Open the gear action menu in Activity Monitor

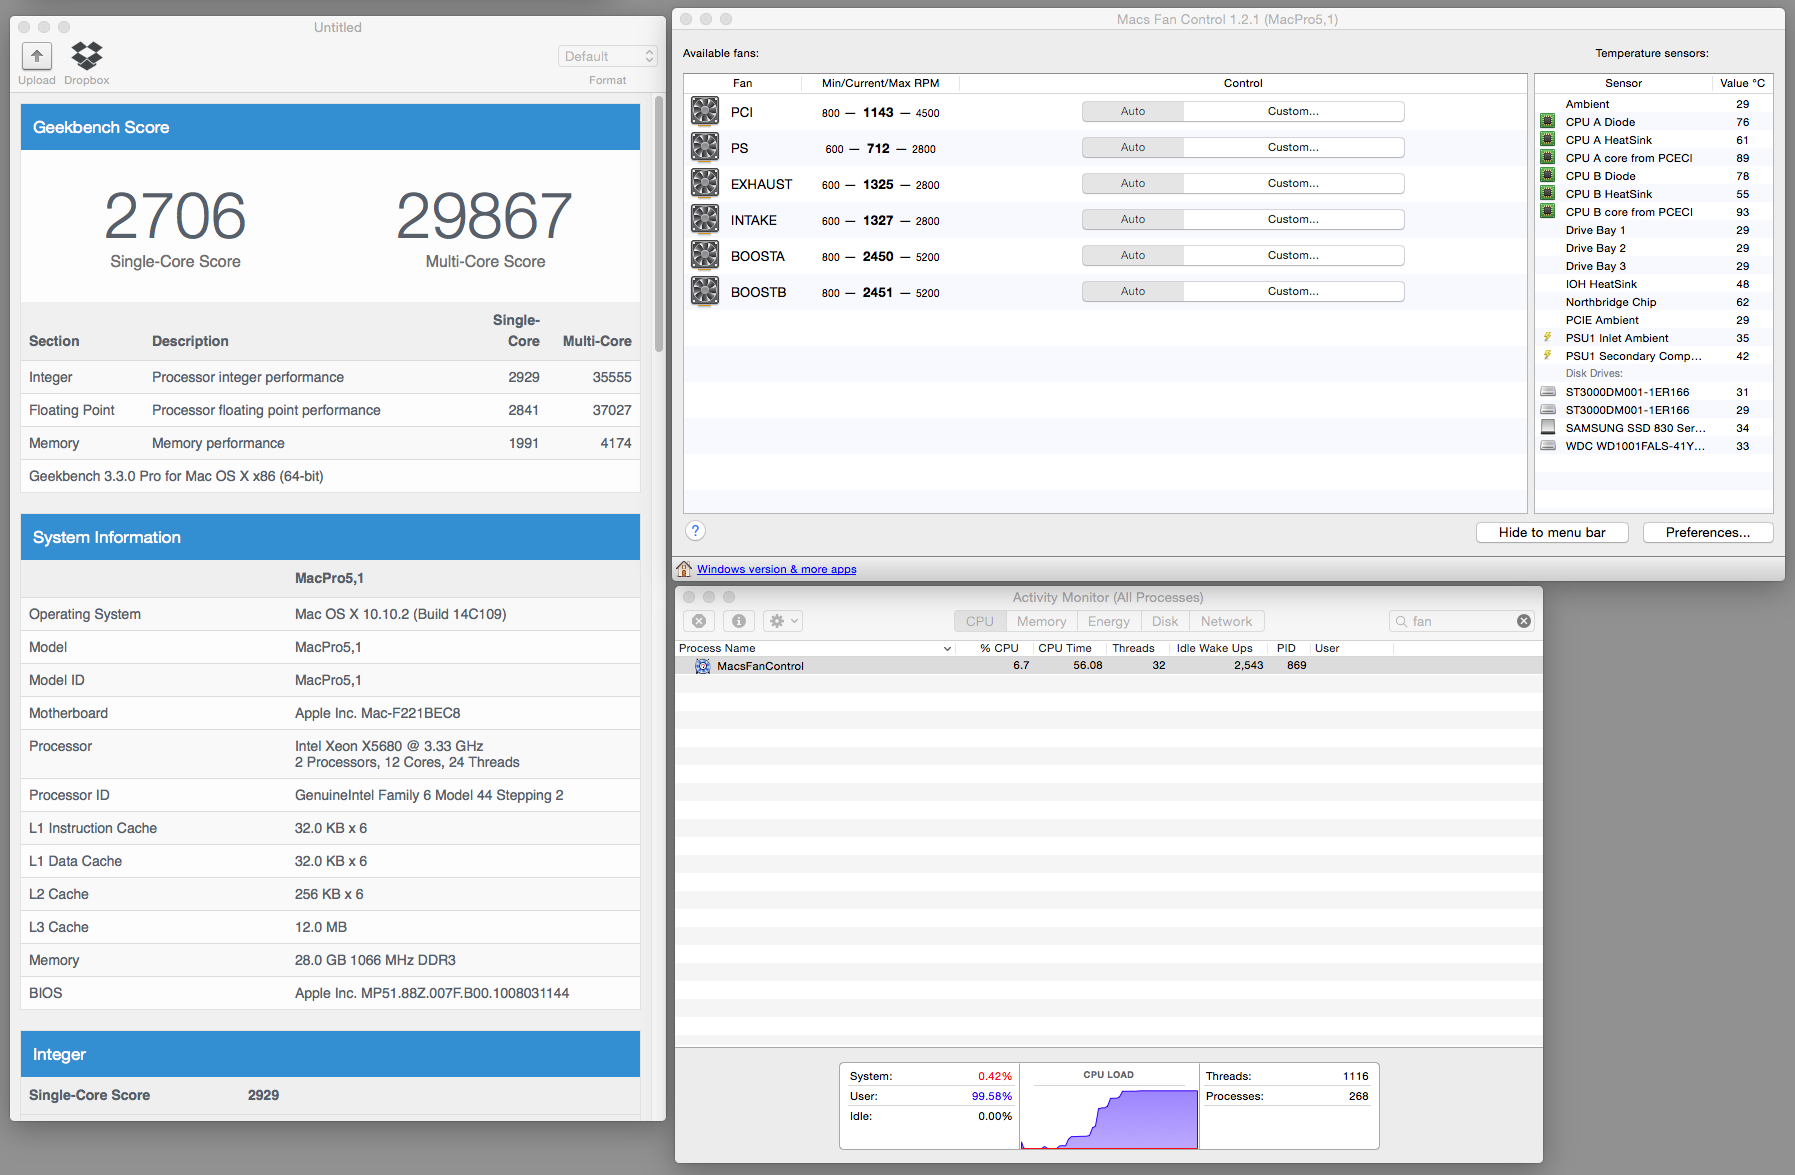[x=784, y=621]
